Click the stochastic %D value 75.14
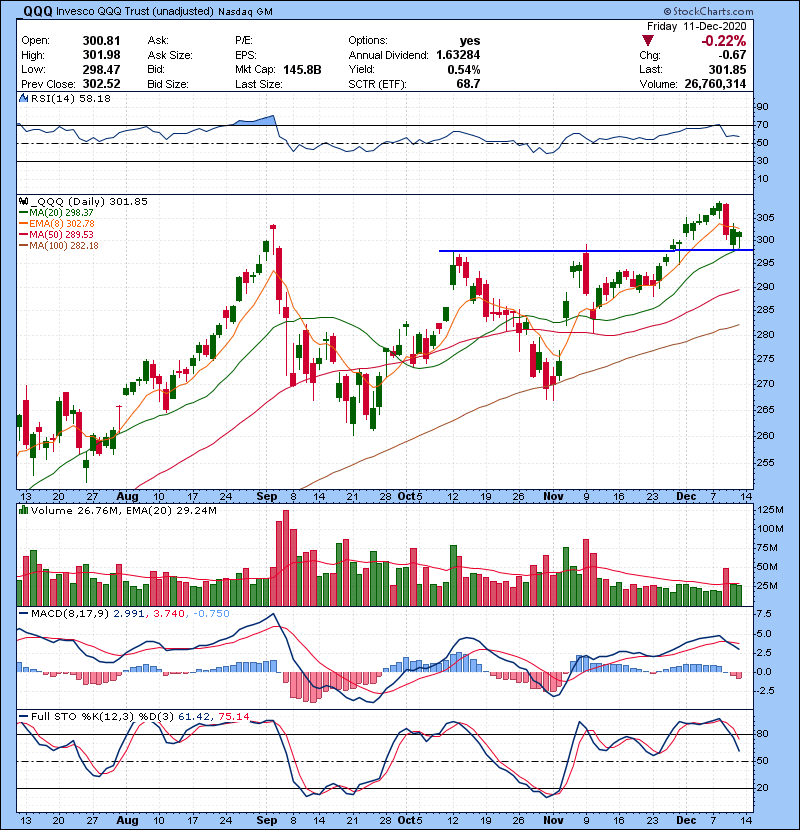Viewport: 800px width, 830px height. [x=233, y=716]
